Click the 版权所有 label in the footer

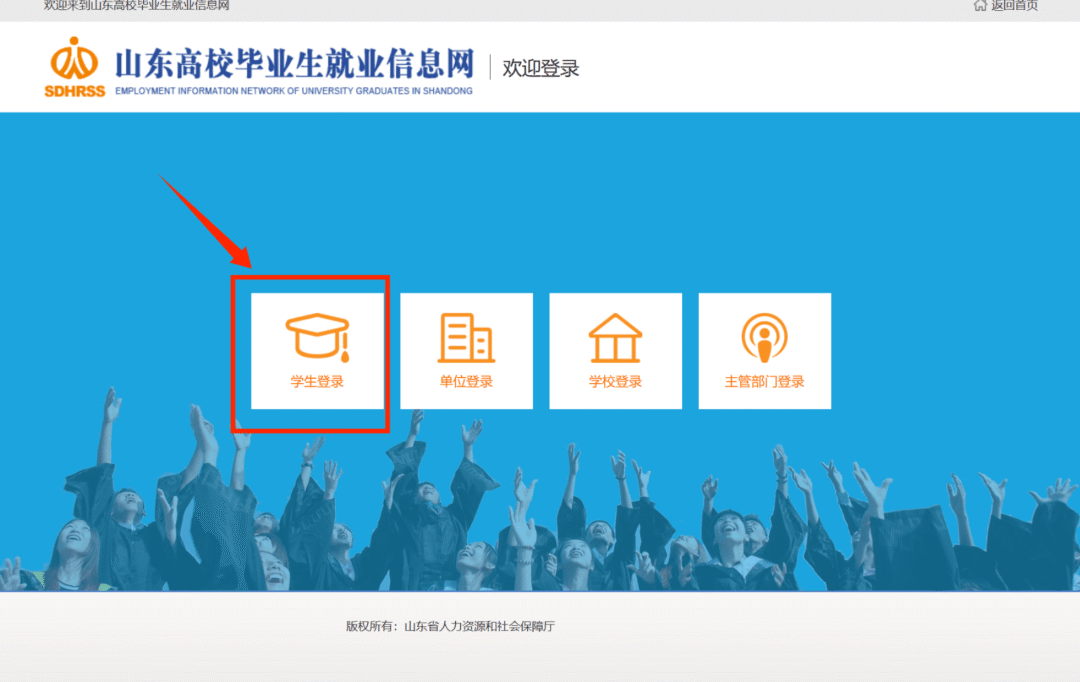pyautogui.click(x=371, y=627)
